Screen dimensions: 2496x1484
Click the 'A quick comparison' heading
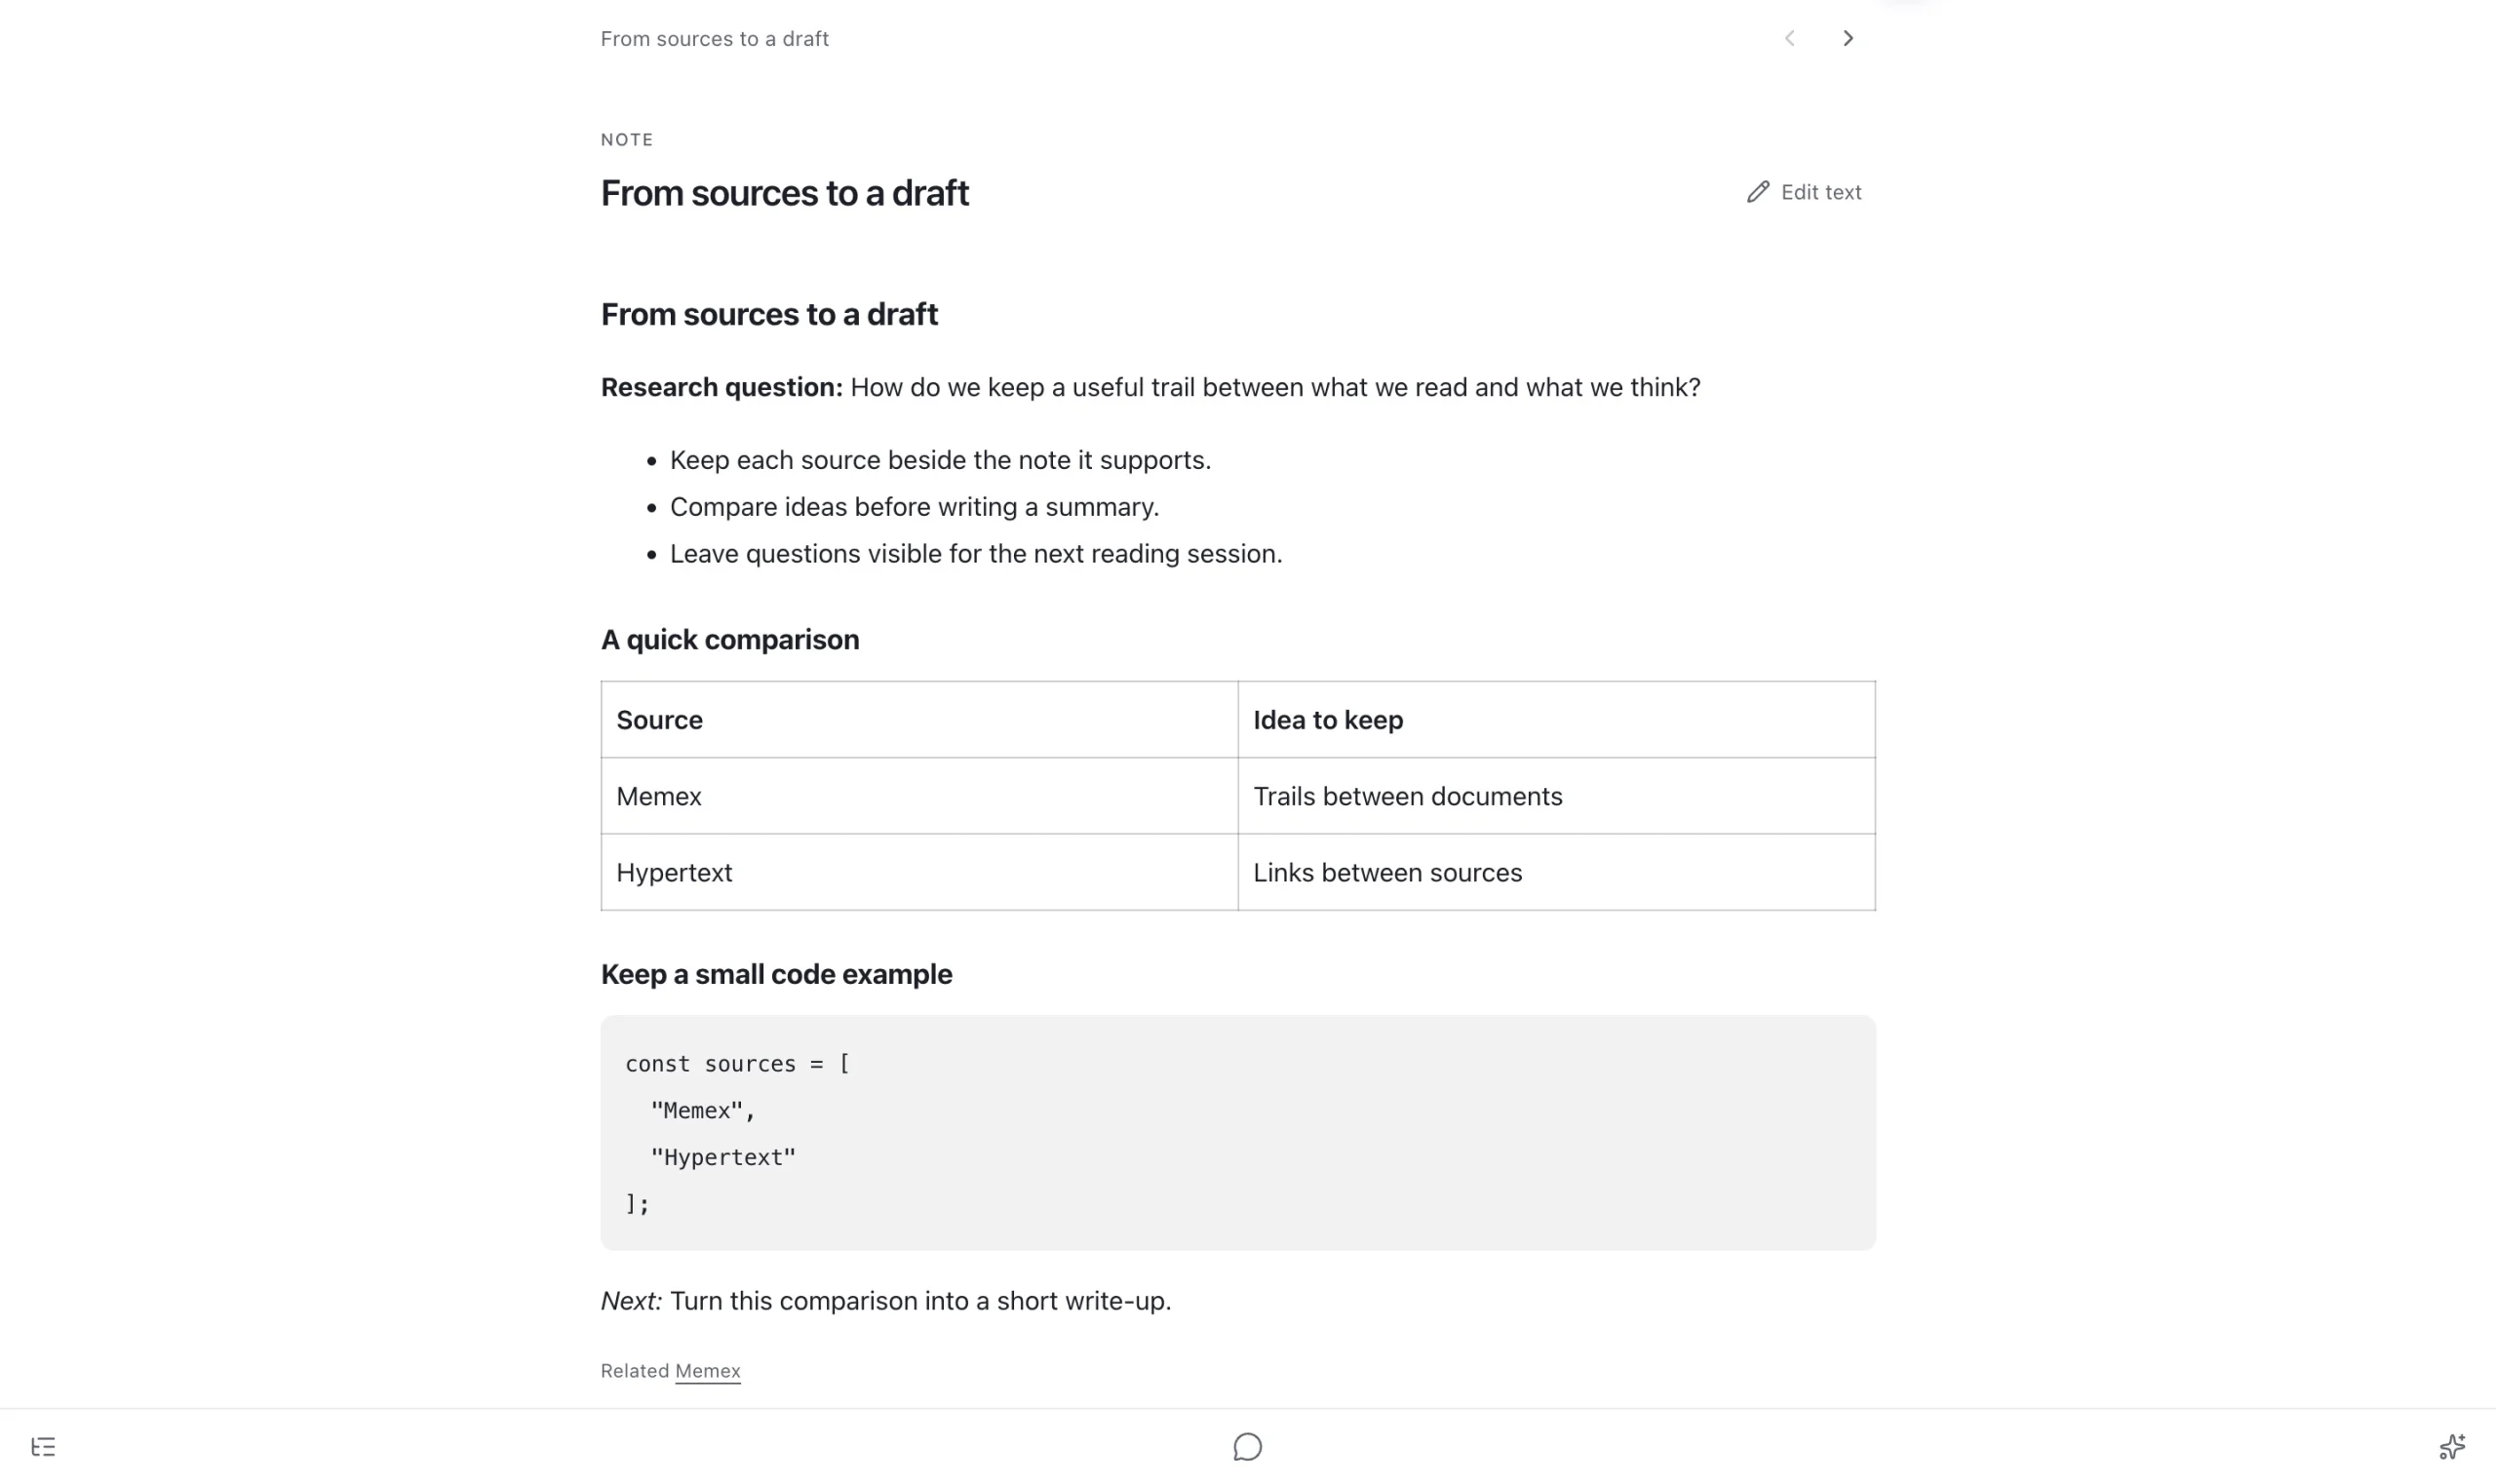click(x=730, y=640)
